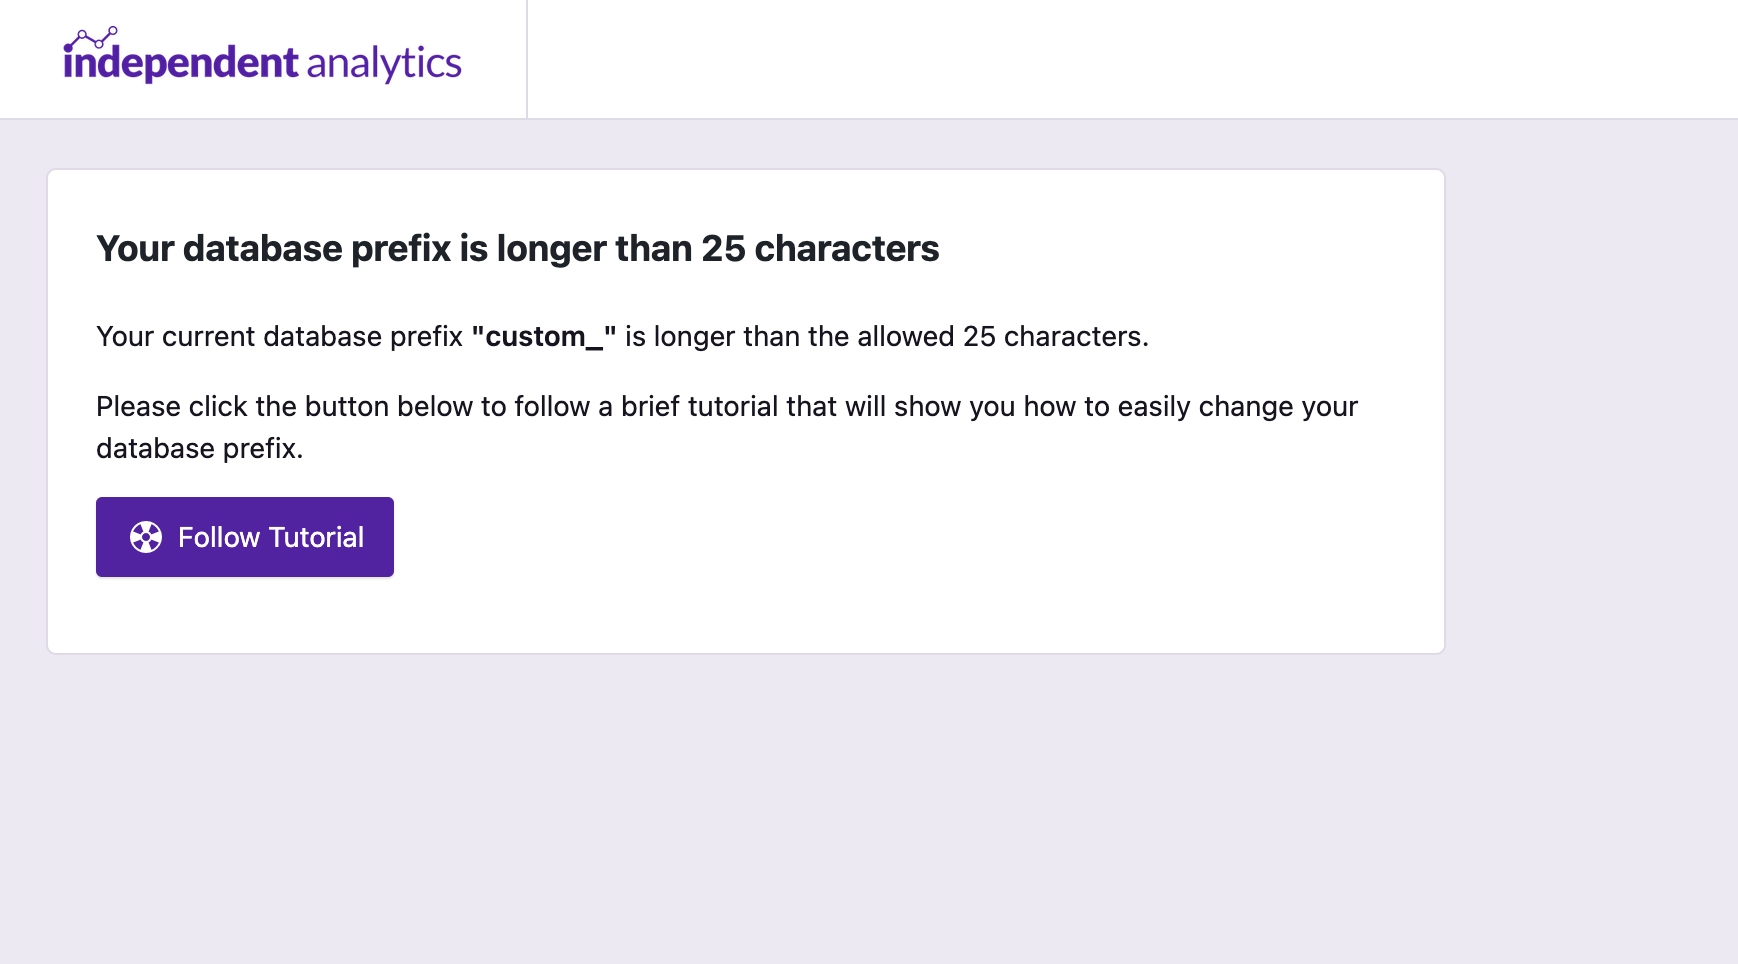Click the "Your current database prefix" sentence
Viewport: 1738px width, 964px height.
(x=279, y=337)
